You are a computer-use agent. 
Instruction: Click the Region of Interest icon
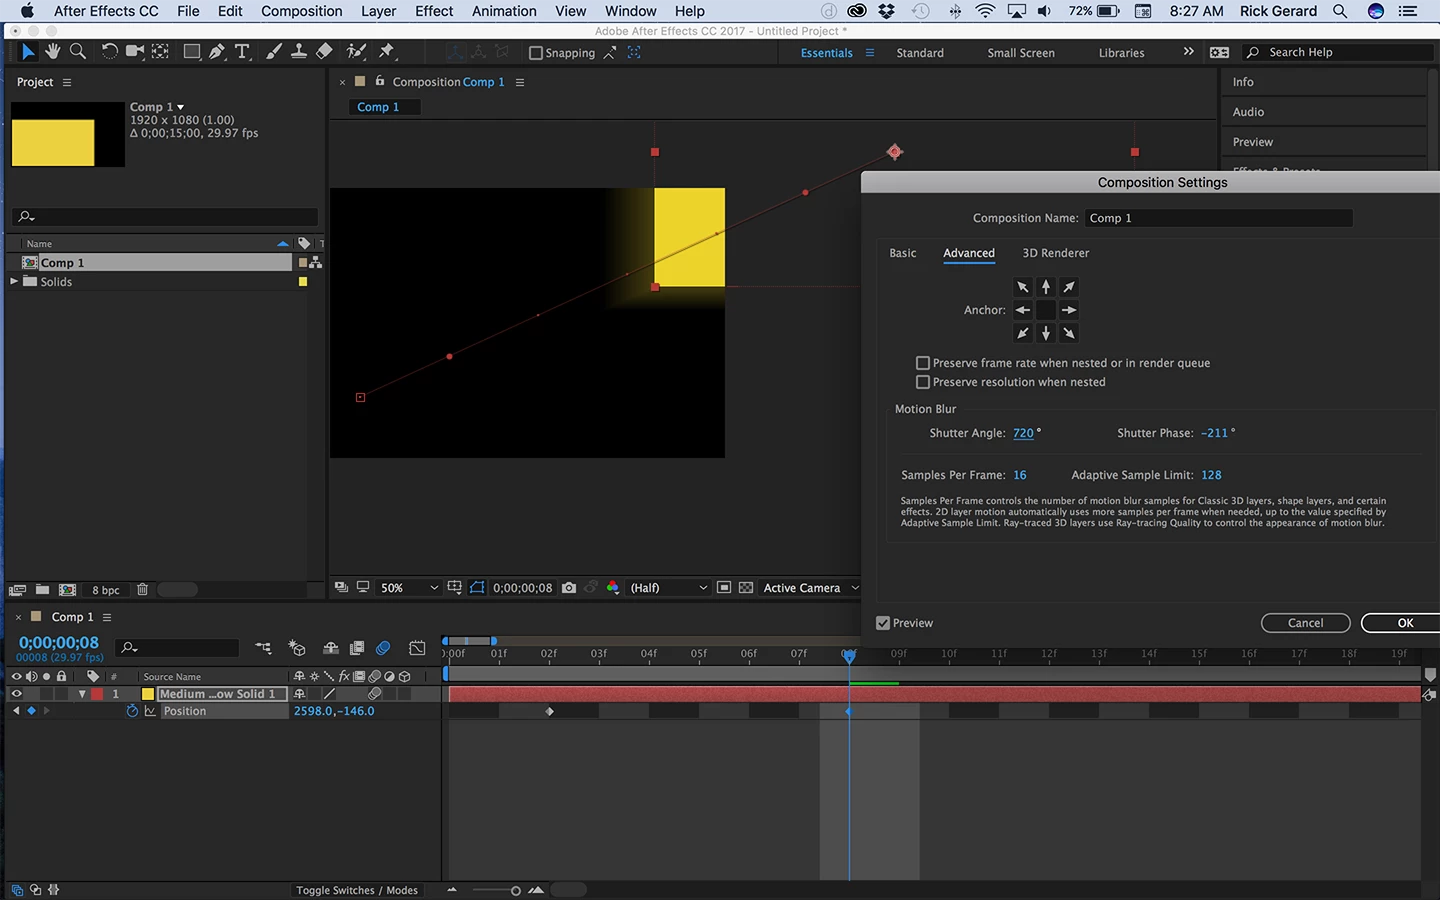724,588
